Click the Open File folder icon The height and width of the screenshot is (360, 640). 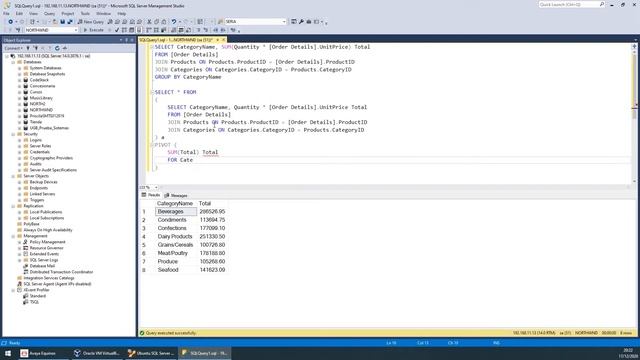pyautogui.click(x=55, y=22)
